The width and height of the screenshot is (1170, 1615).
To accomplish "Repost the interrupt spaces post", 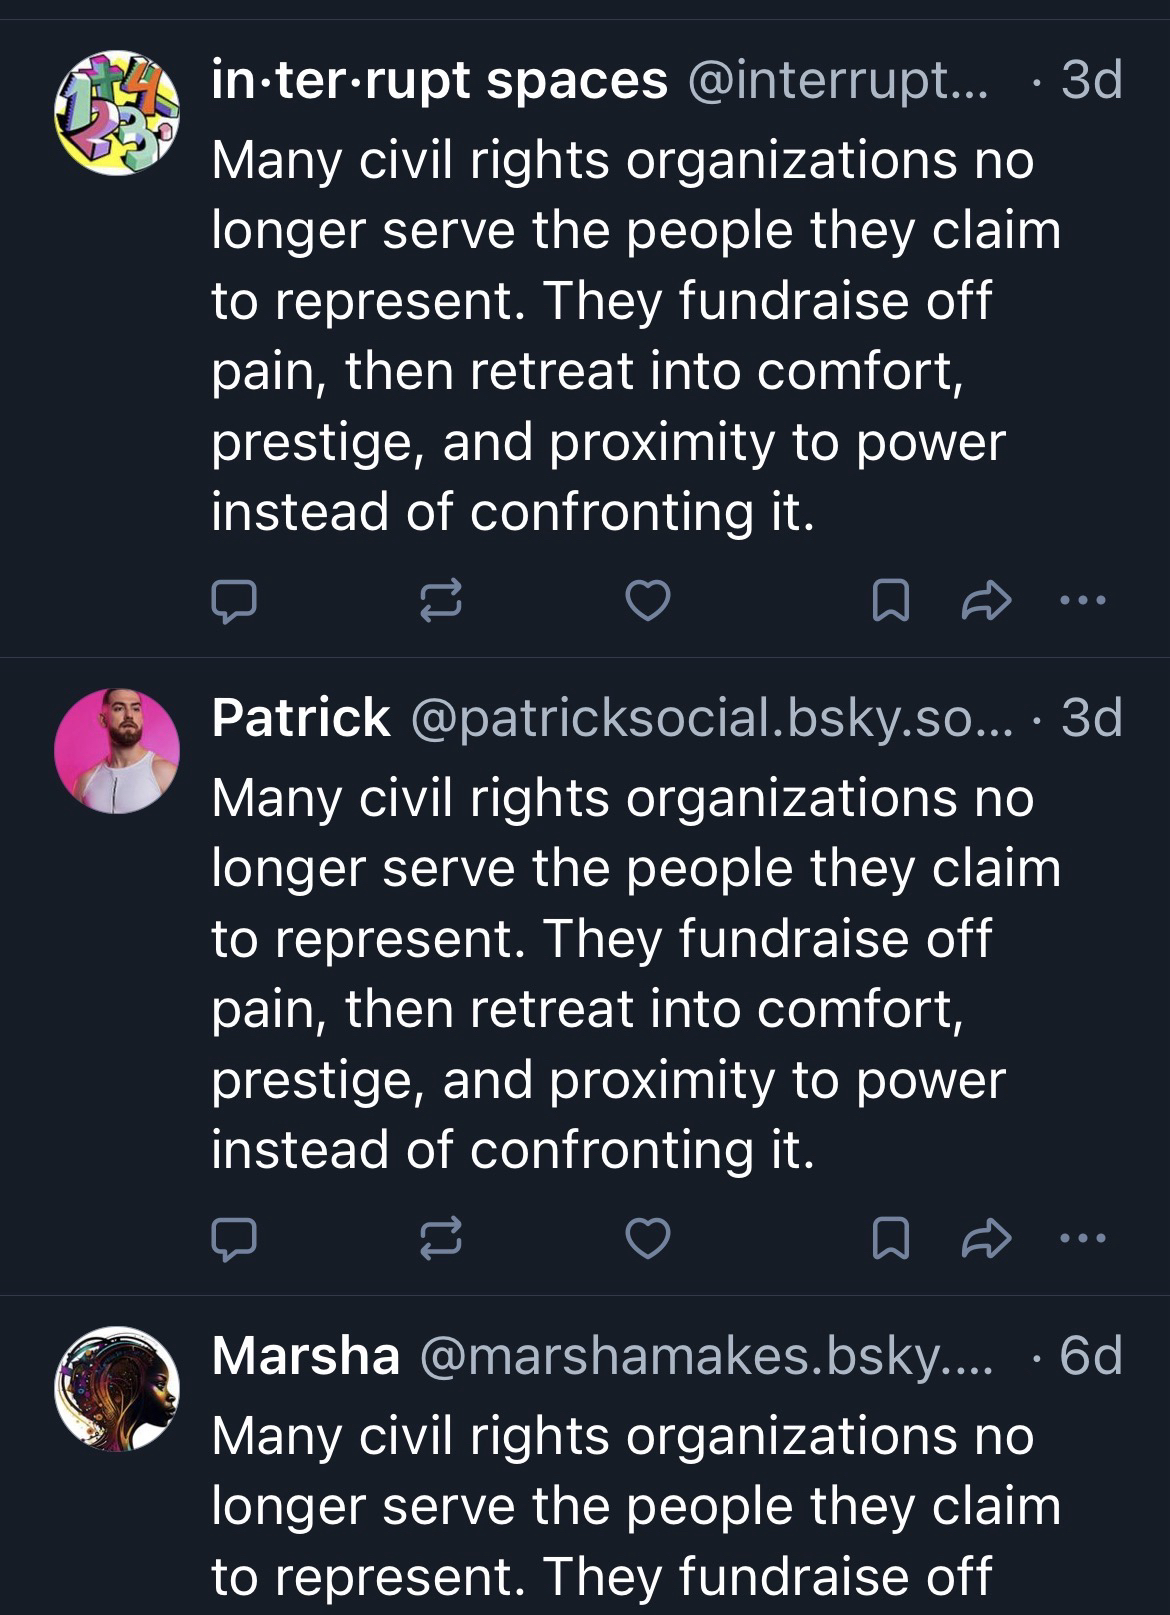I will 440,600.
